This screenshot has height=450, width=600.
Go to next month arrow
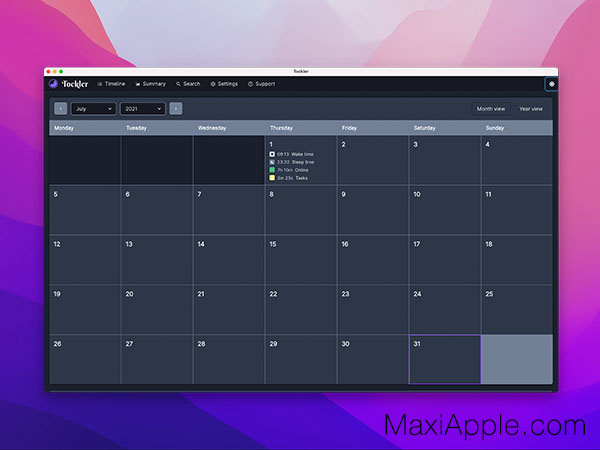pos(176,109)
